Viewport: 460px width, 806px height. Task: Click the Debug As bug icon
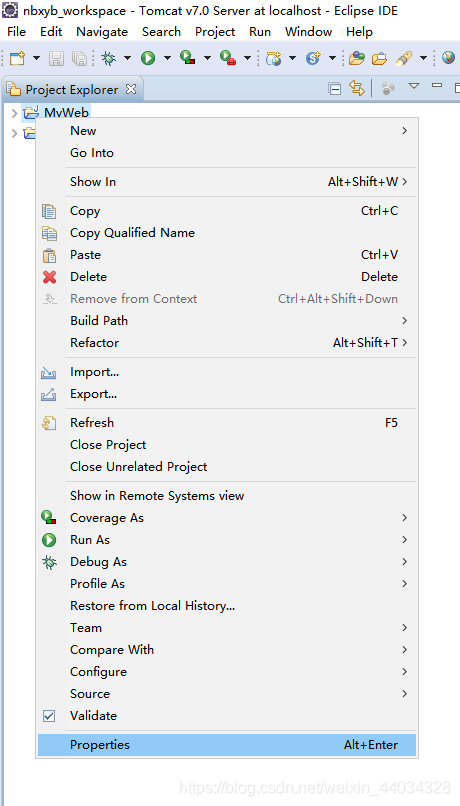pyautogui.click(x=49, y=562)
